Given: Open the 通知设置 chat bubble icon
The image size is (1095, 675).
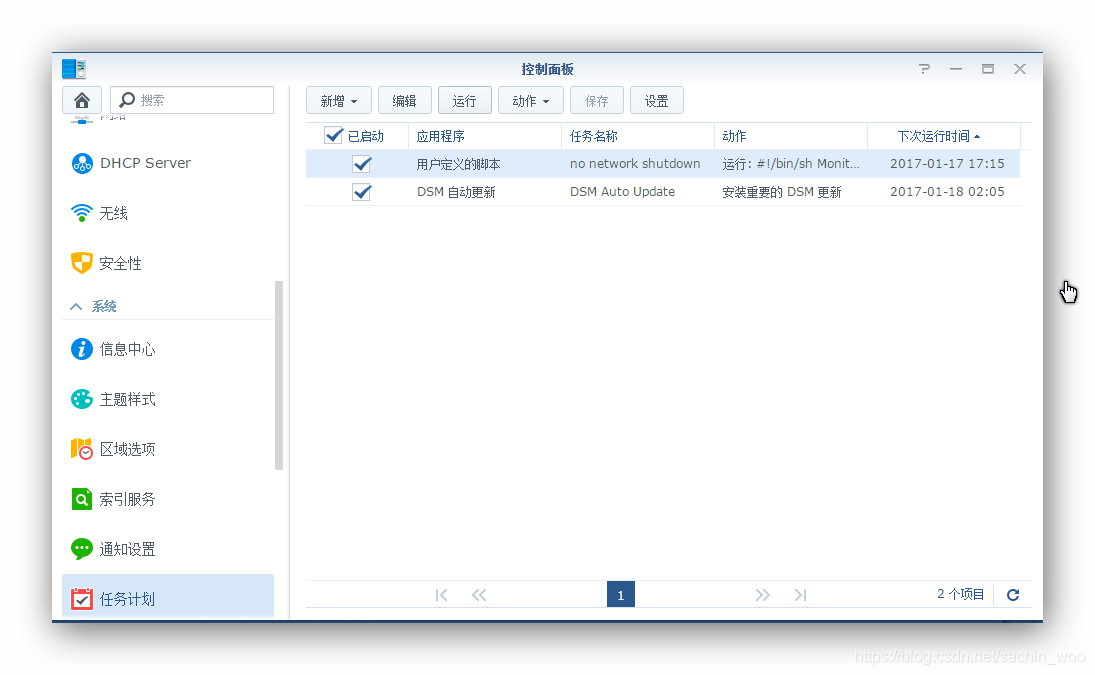Looking at the screenshot, I should (82, 549).
